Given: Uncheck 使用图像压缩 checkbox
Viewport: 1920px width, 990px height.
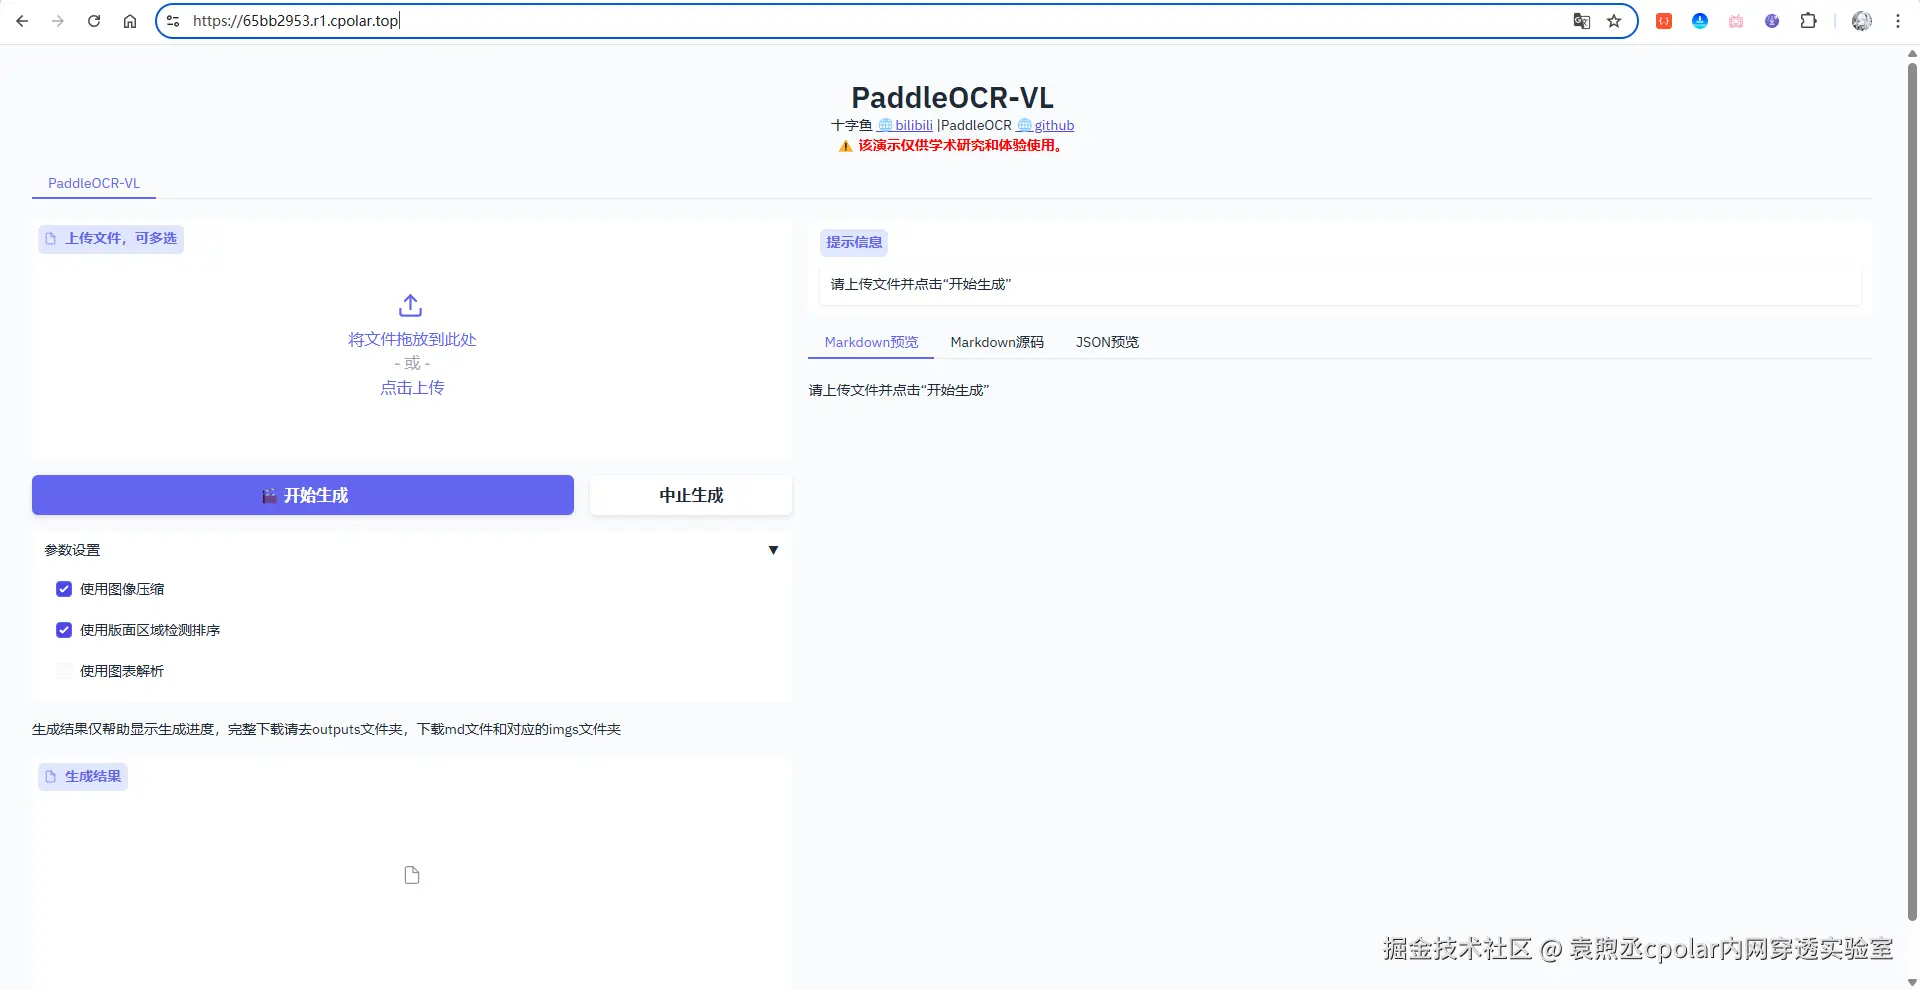Looking at the screenshot, I should [64, 589].
